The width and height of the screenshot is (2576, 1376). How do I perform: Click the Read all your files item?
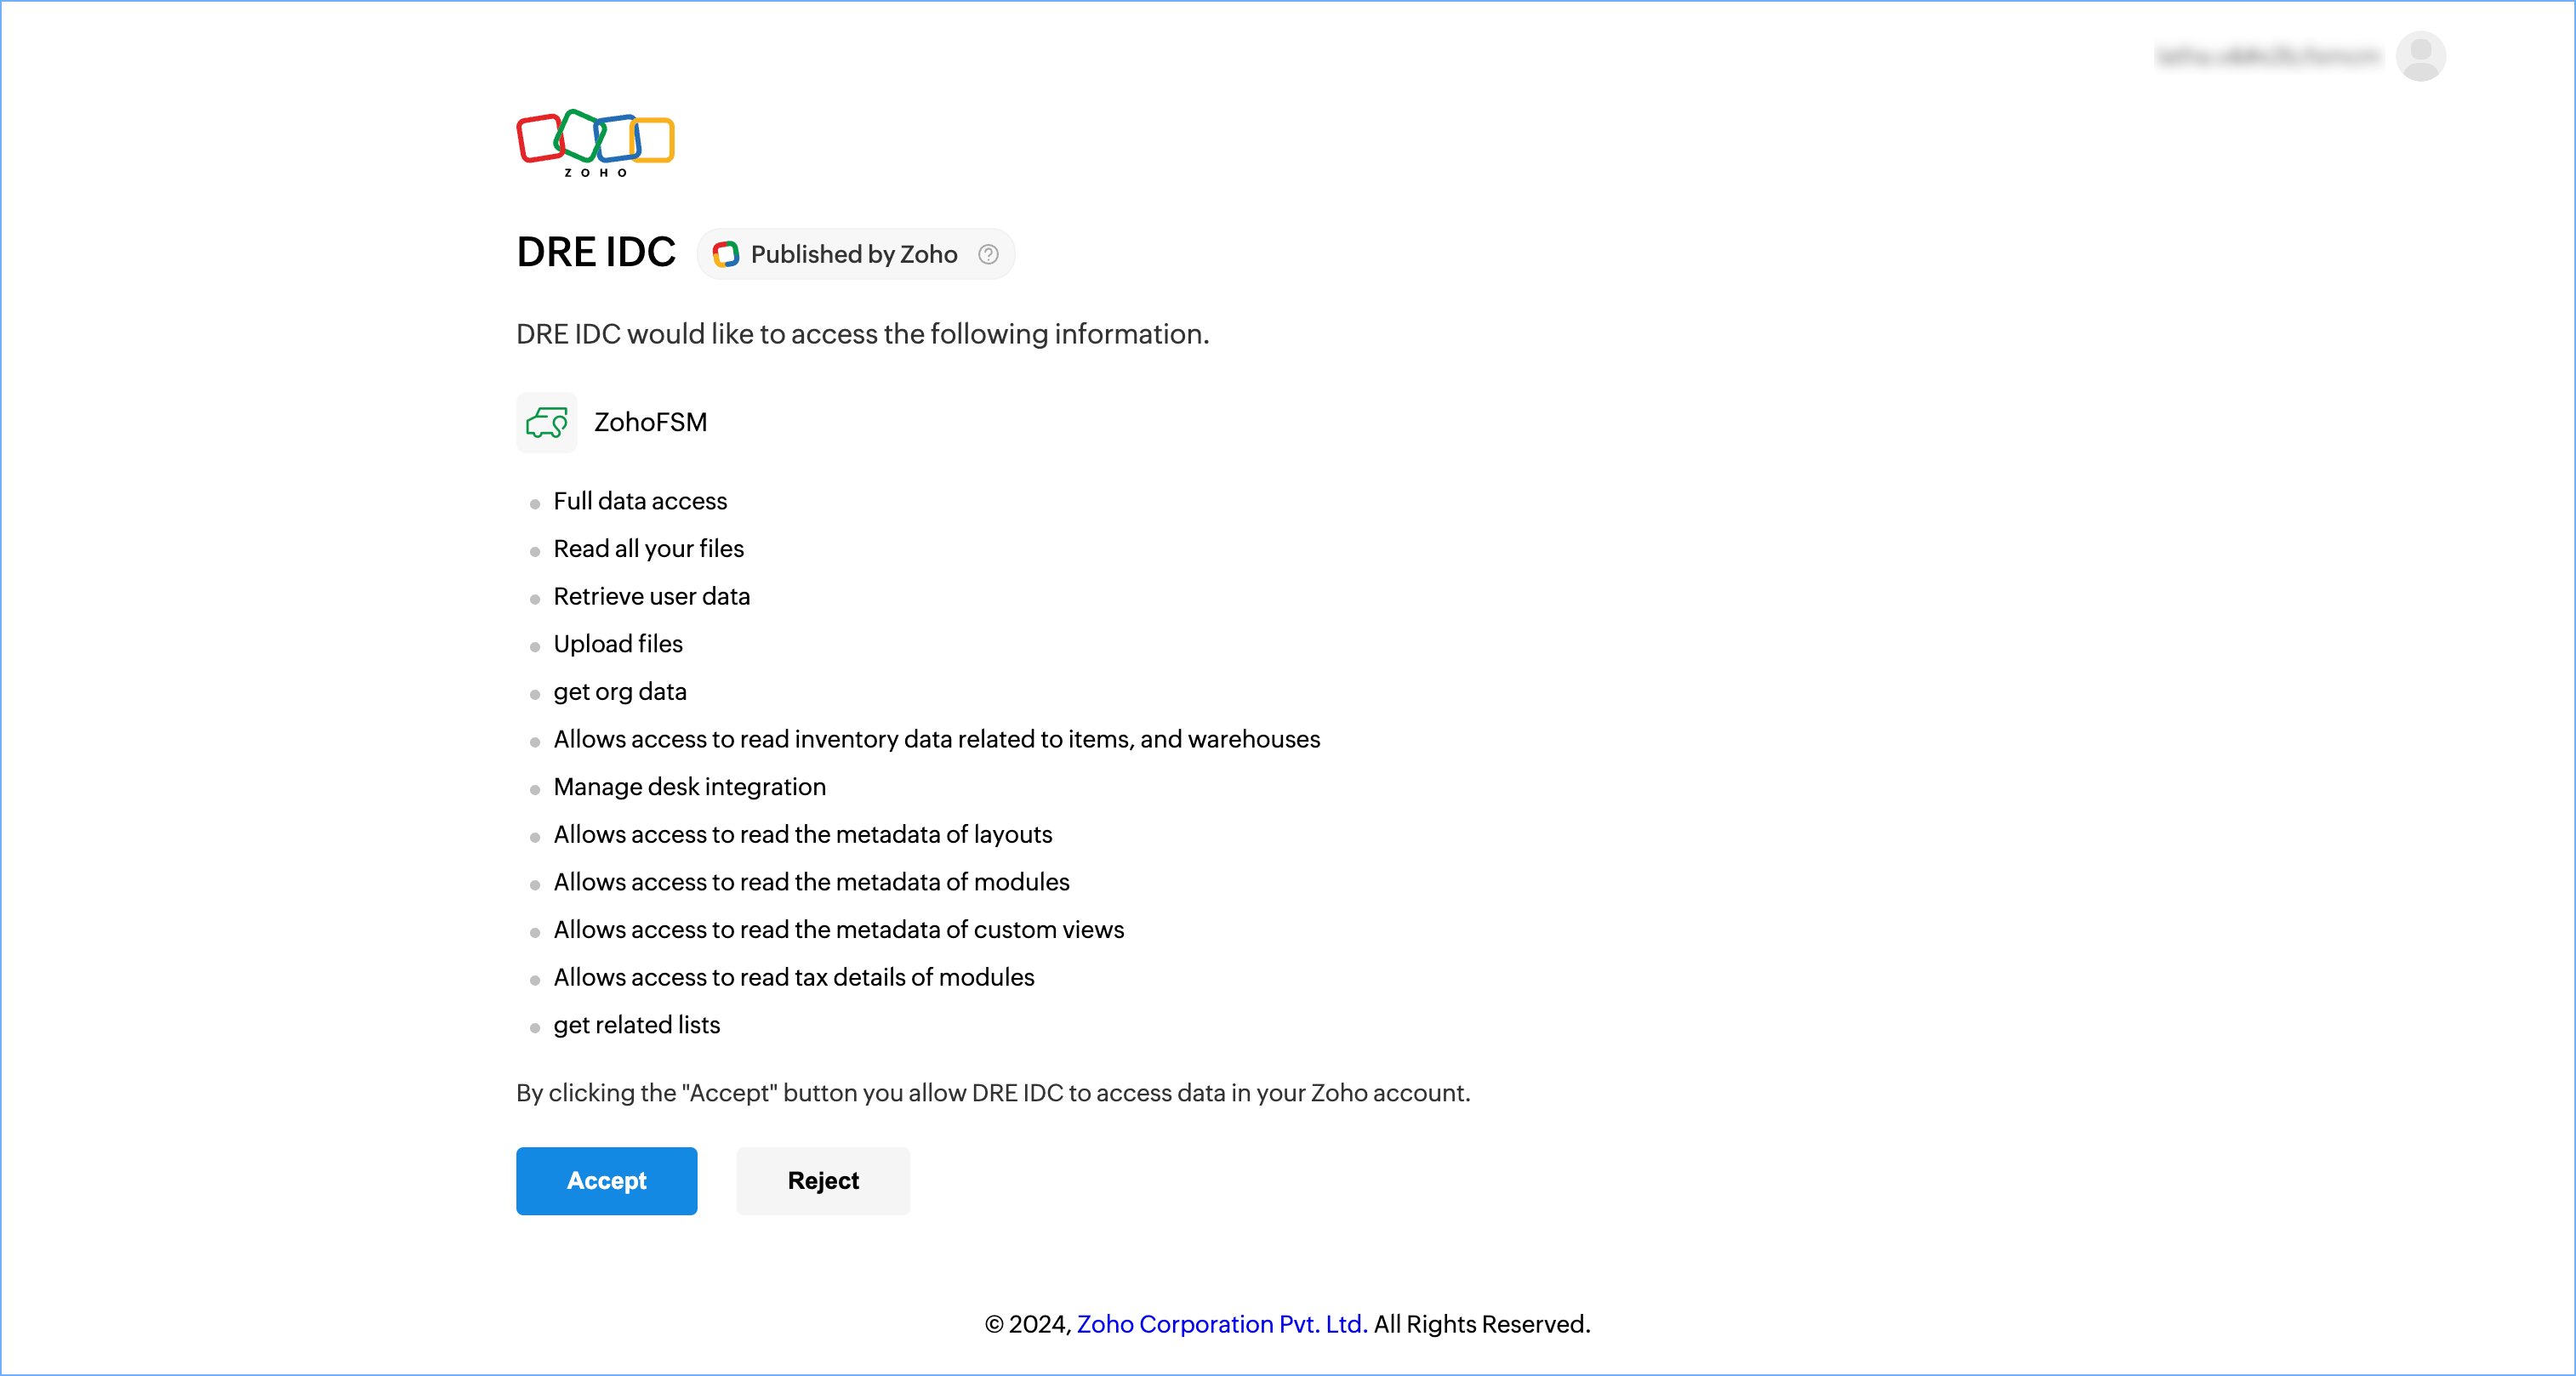click(648, 549)
